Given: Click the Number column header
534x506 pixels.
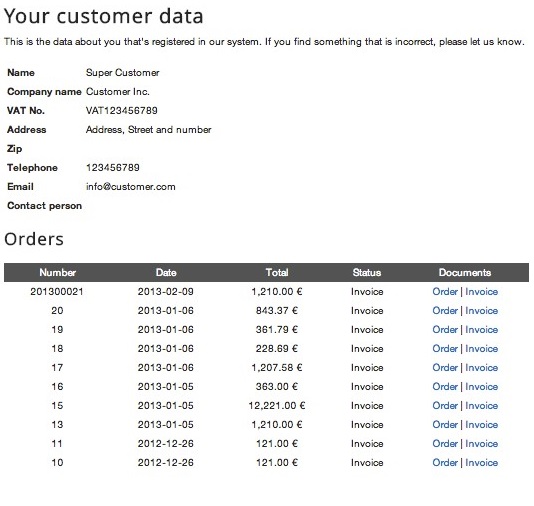Looking at the screenshot, I should (x=57, y=273).
